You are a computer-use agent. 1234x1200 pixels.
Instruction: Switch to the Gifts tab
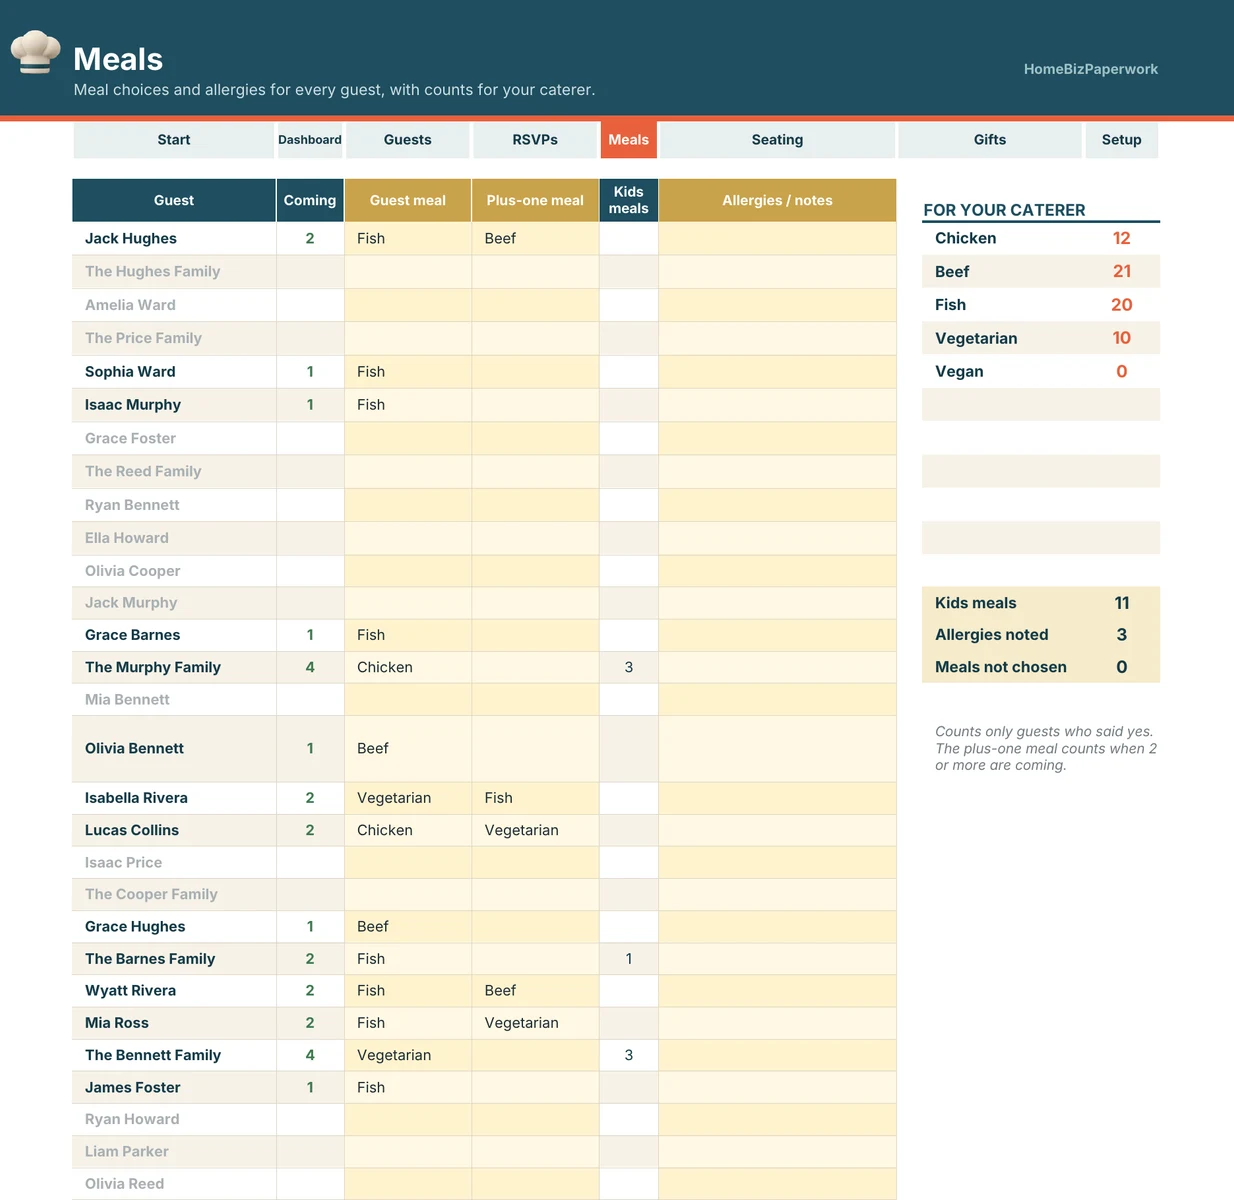tap(990, 140)
